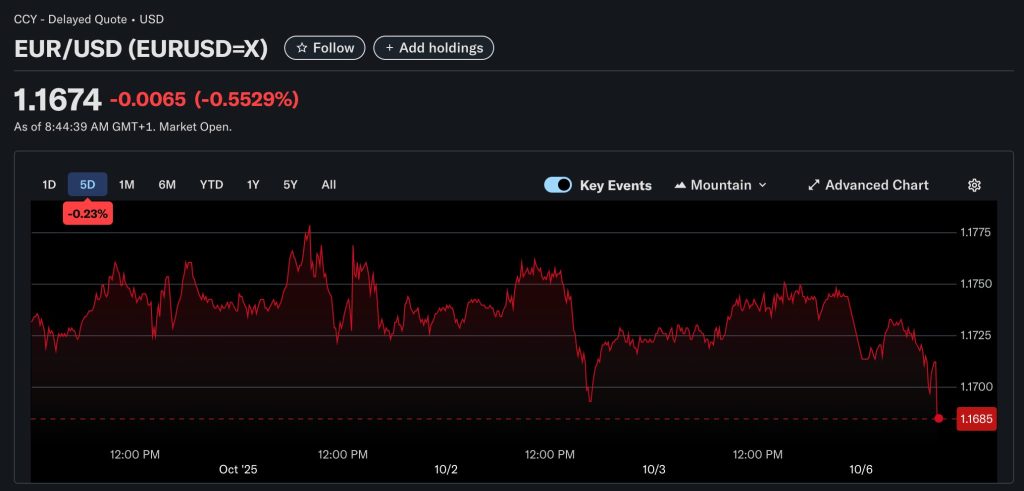Toggle the Key Events switch
Screen dimensions: 1024x491
[x=558, y=185]
